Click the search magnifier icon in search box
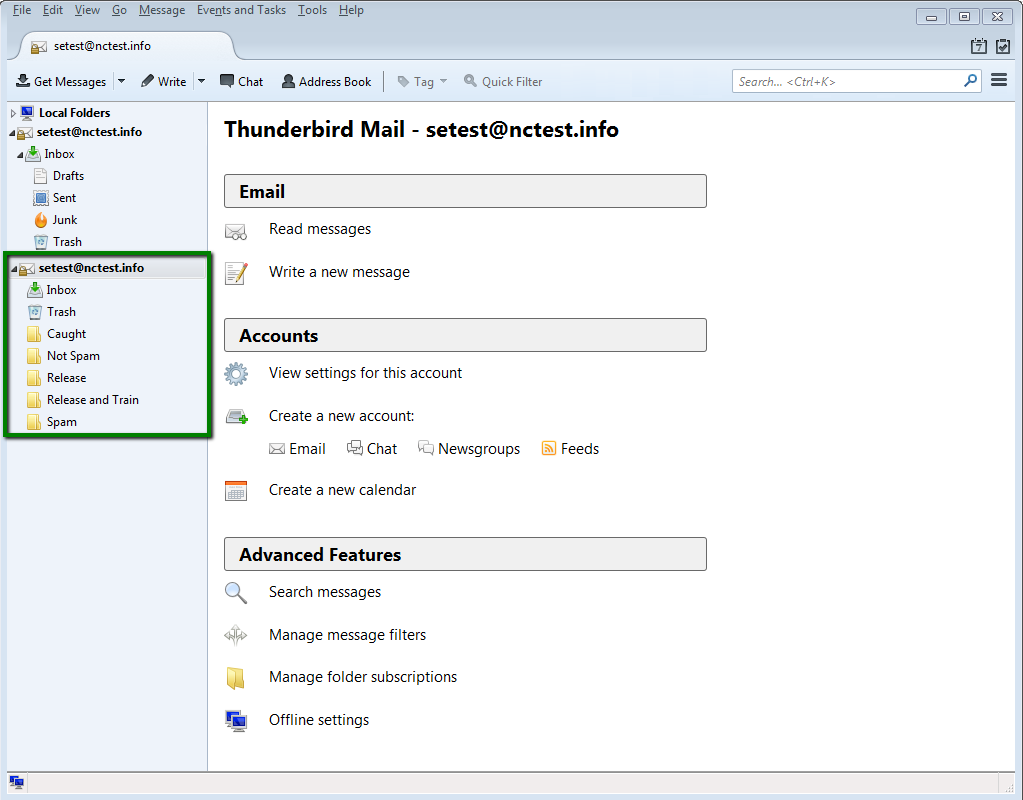The width and height of the screenshot is (1023, 800). tap(970, 81)
